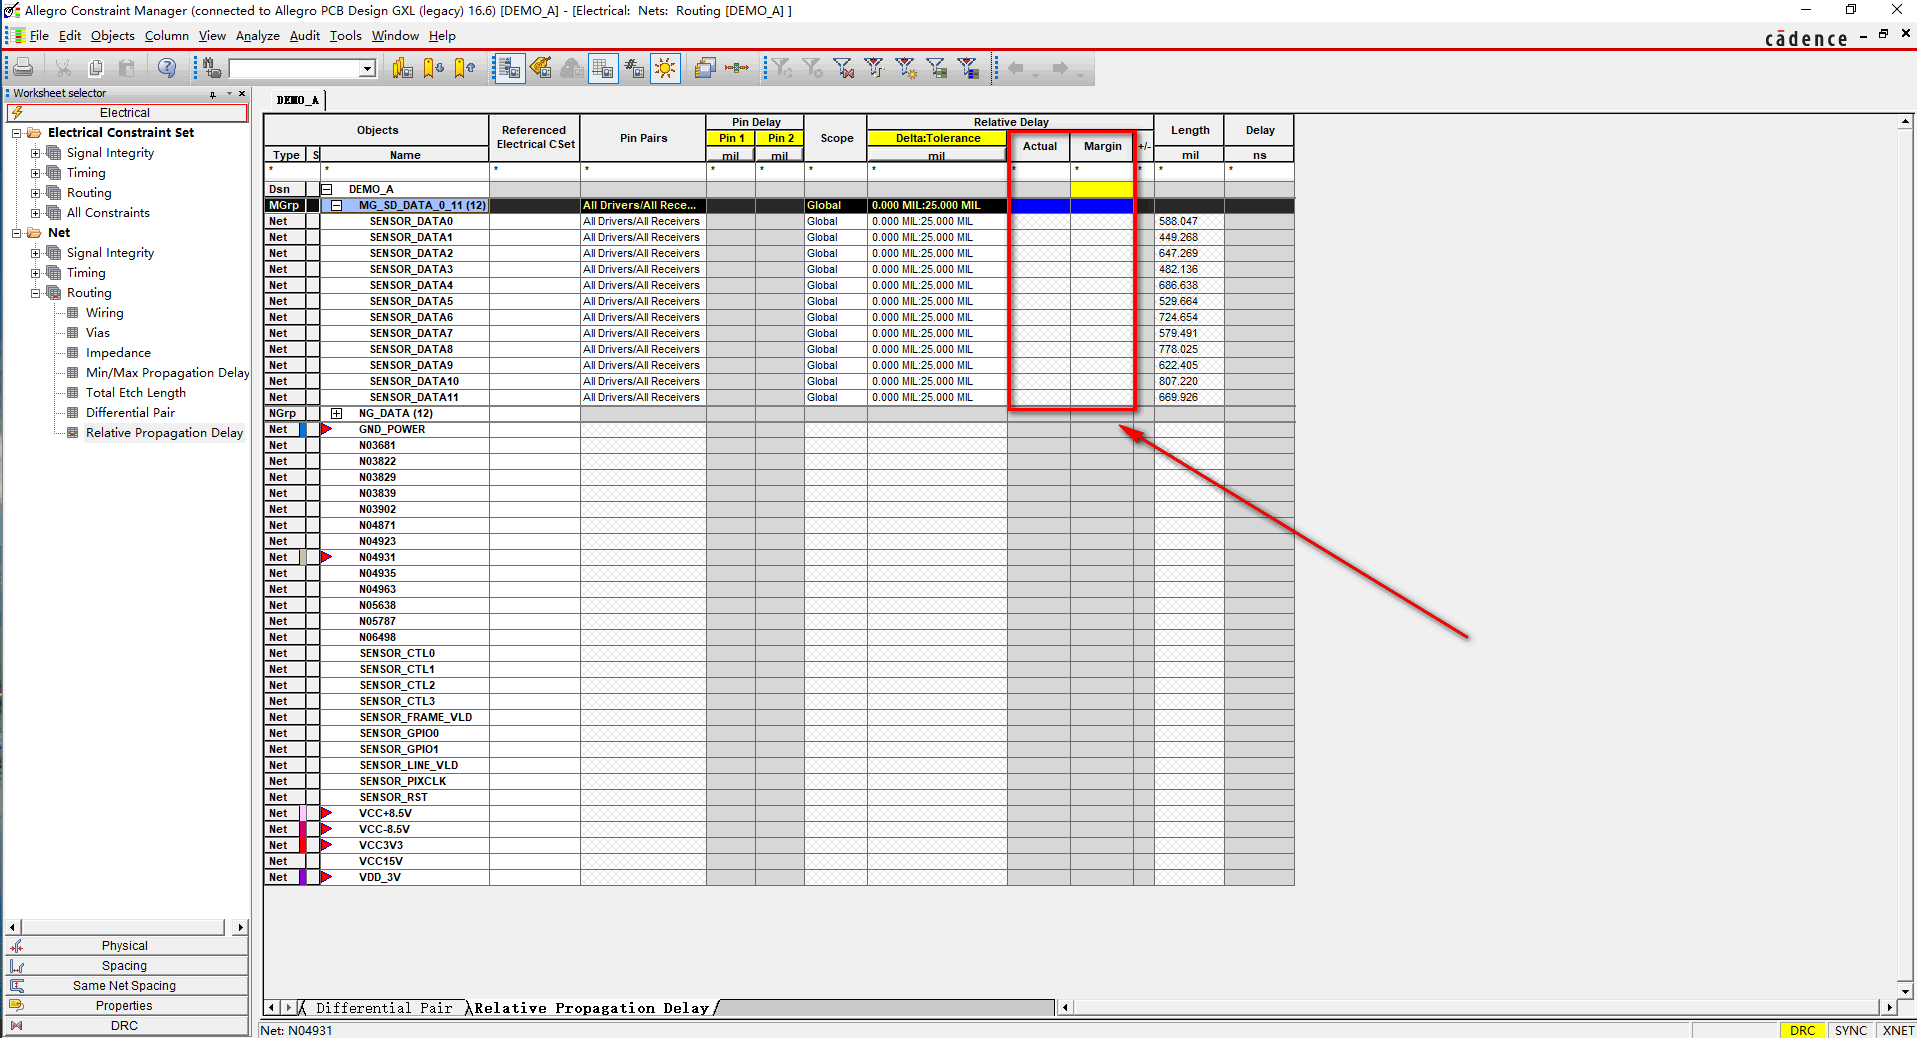Screen dimensions: 1917x1038
Task: Close the Worksheet selector panel
Action: [x=242, y=93]
